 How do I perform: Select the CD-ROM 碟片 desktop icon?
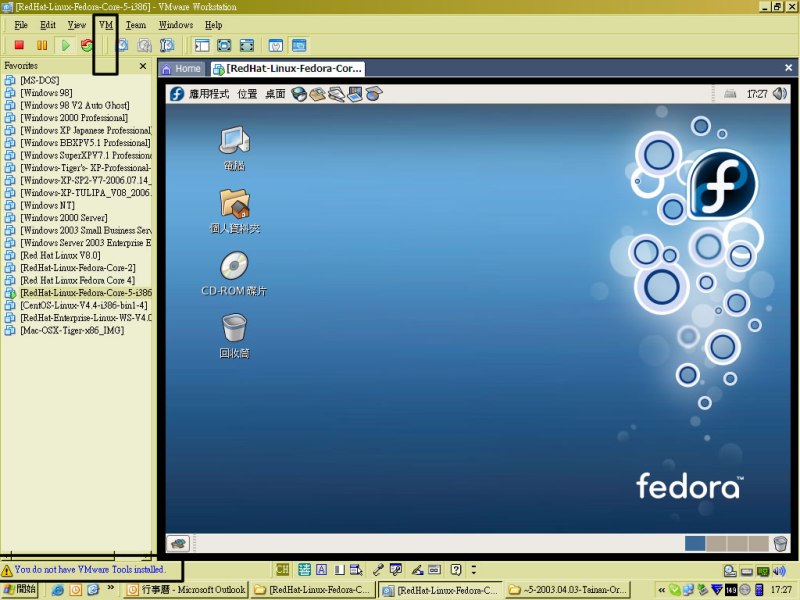pyautogui.click(x=234, y=273)
